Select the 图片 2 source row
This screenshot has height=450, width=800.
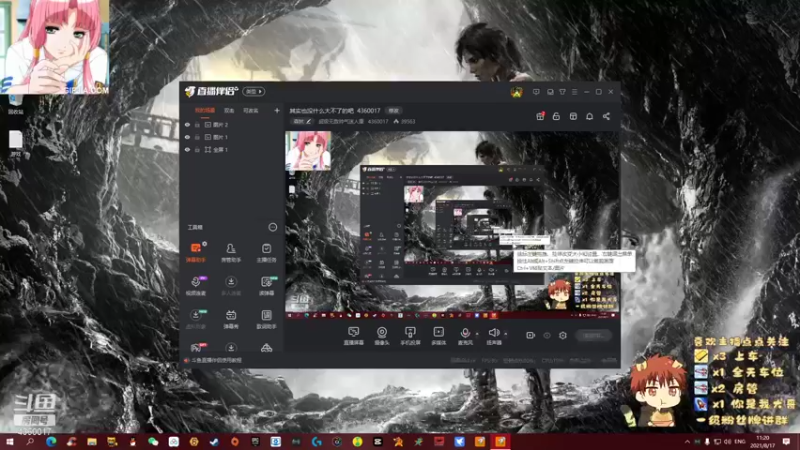point(232,124)
